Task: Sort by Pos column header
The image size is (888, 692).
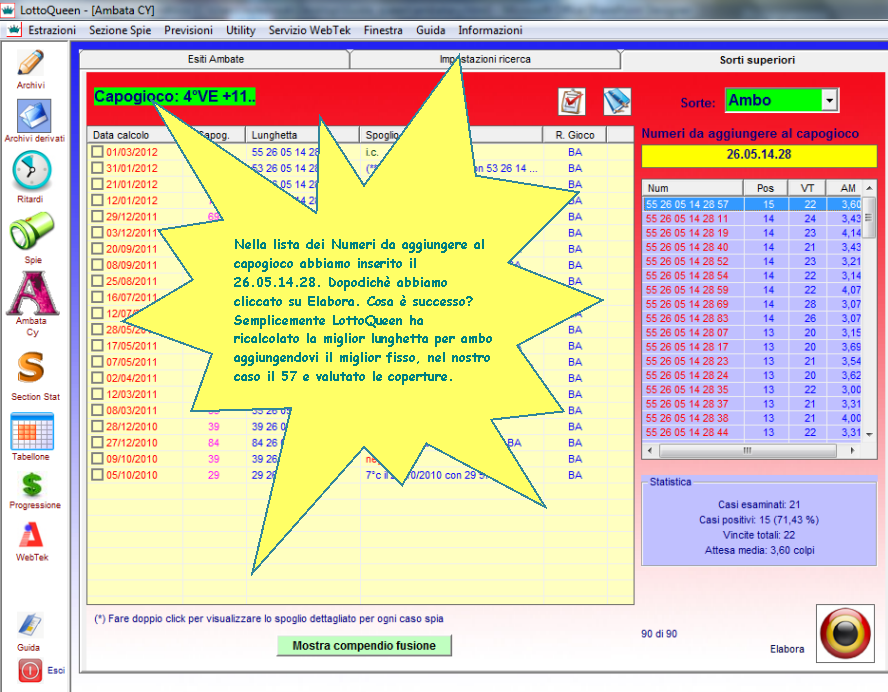Action: (x=766, y=188)
